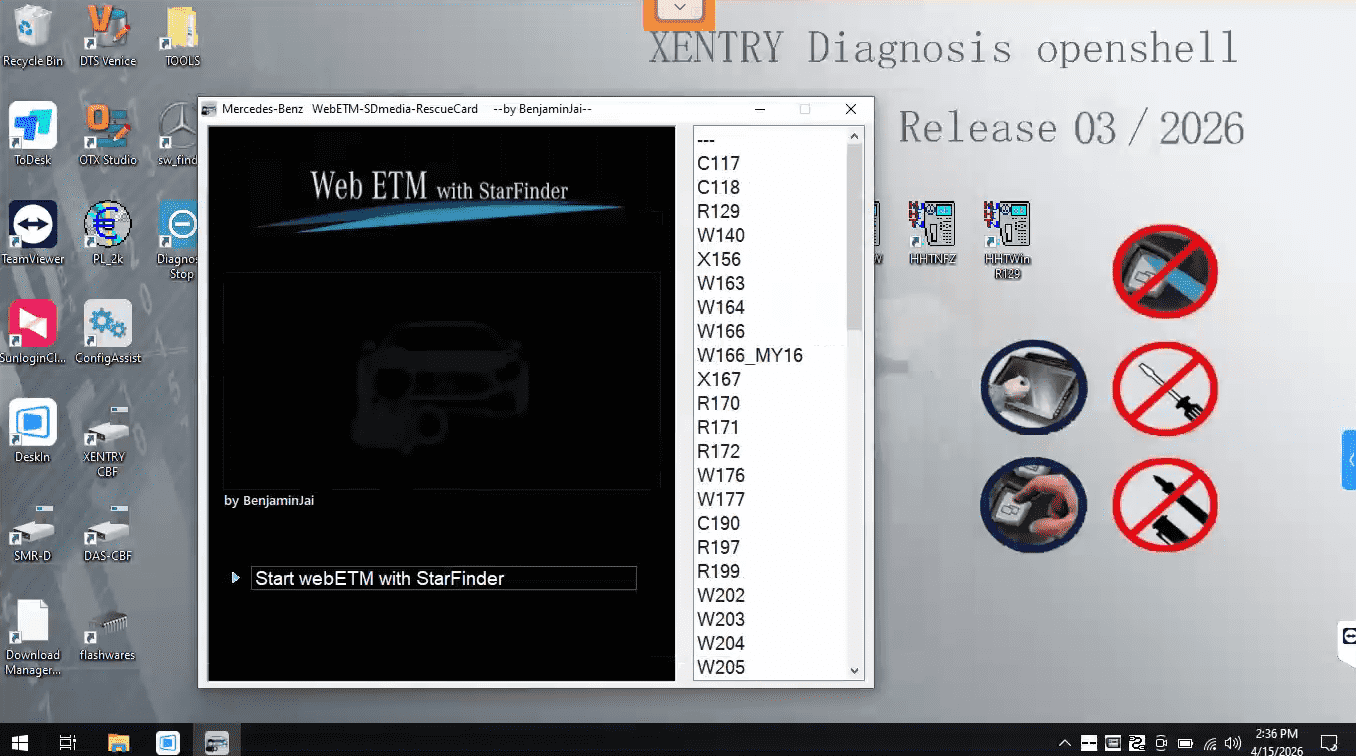Expand the orange chevron tab at top
The image size is (1356, 756).
[x=679, y=12]
